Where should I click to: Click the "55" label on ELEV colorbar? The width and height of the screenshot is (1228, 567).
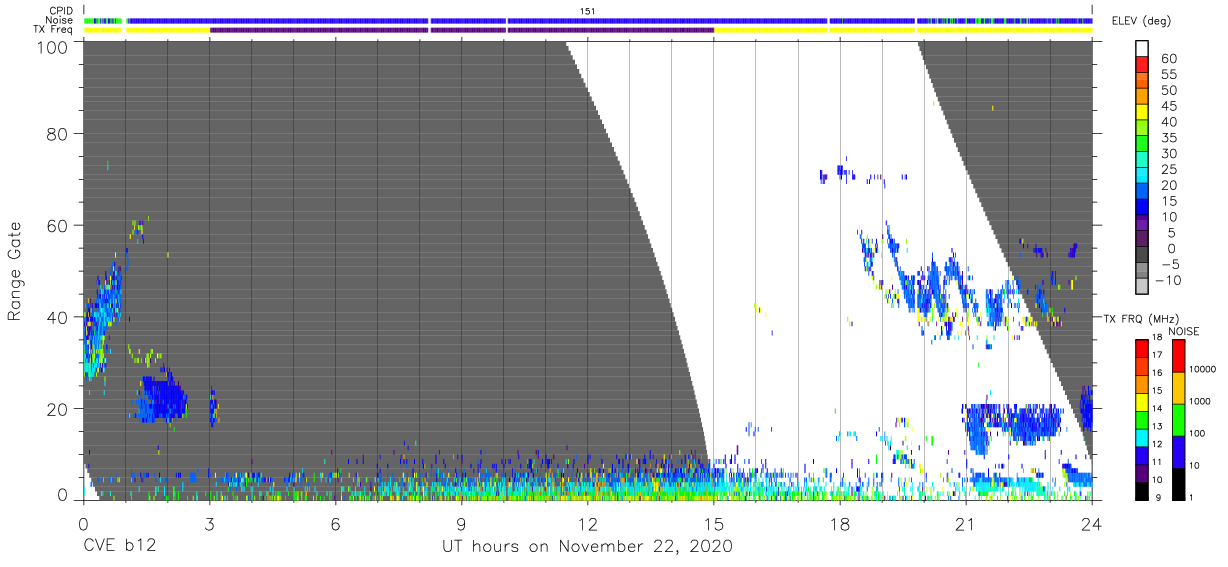(x=1169, y=75)
